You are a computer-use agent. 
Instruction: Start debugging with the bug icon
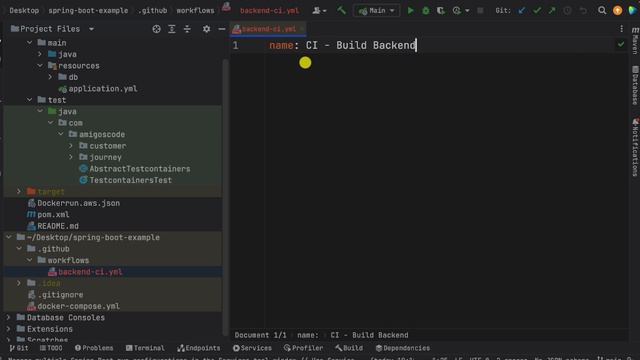(426, 11)
